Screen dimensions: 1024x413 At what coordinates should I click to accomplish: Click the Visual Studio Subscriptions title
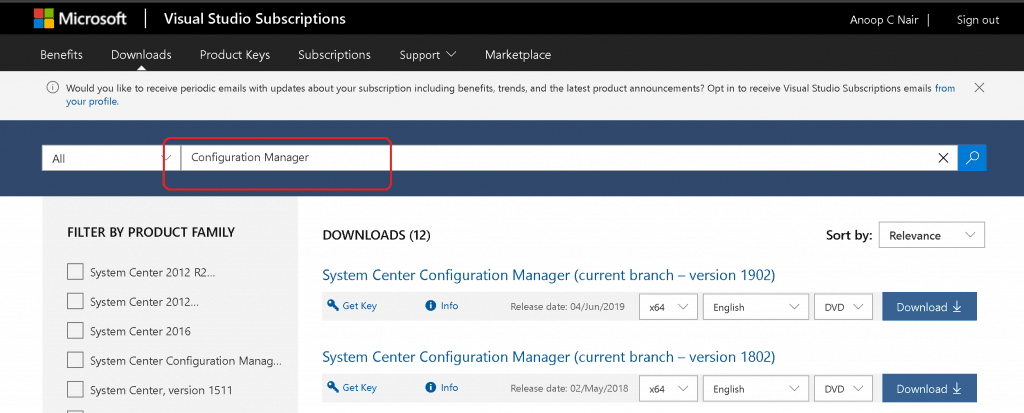(255, 19)
